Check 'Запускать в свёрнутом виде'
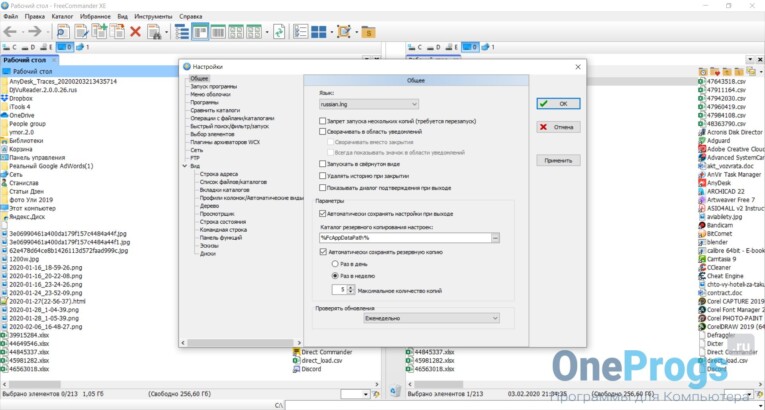The image size is (765, 410). tap(322, 164)
